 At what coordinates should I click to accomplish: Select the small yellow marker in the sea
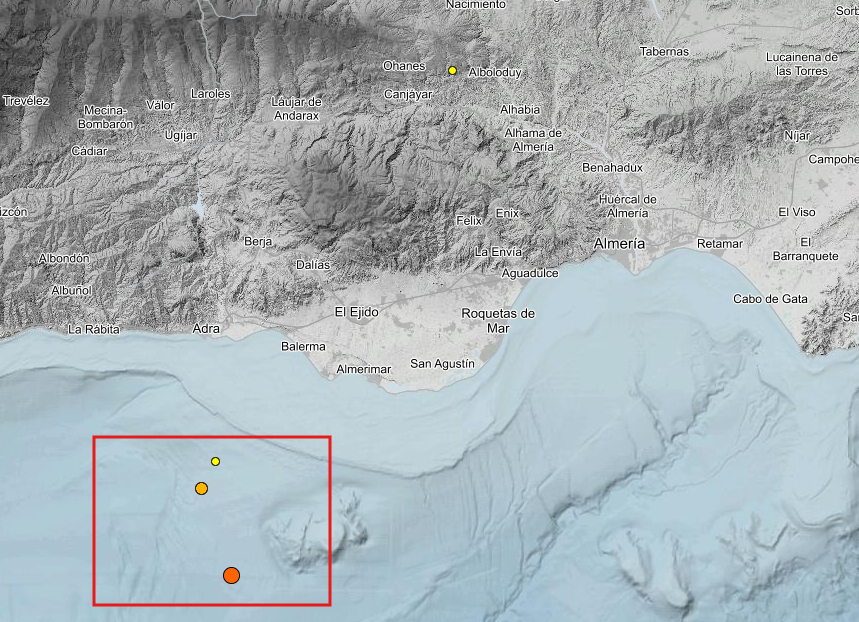coord(215,461)
